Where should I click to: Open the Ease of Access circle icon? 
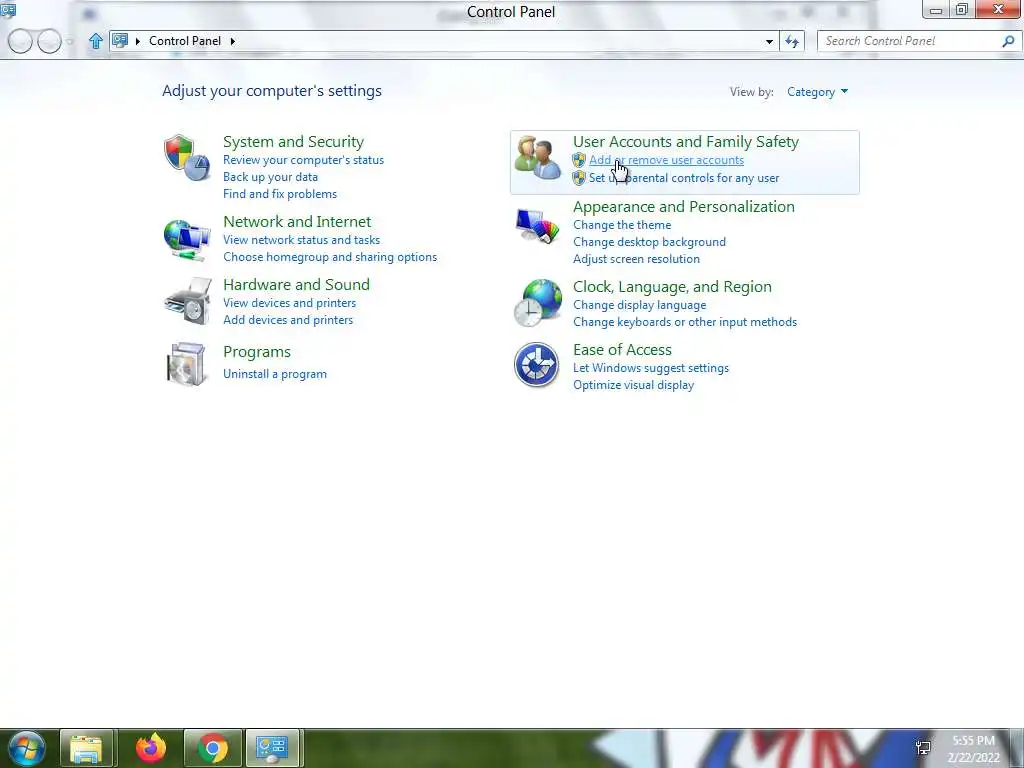(536, 364)
